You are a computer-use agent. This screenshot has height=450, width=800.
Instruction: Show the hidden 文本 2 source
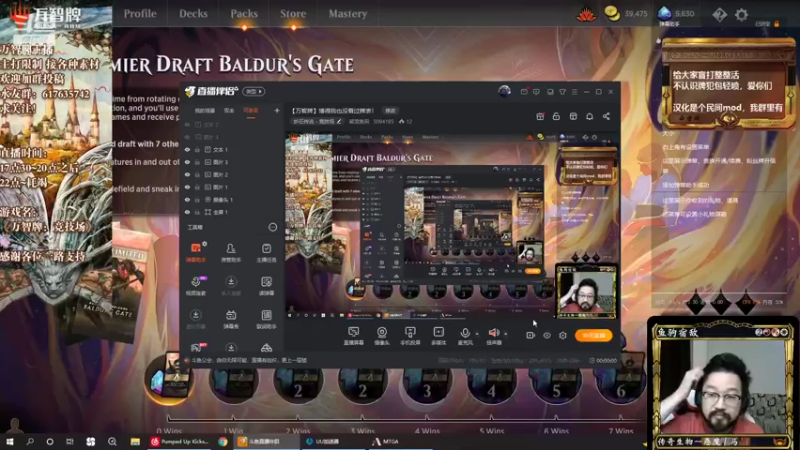point(187,124)
